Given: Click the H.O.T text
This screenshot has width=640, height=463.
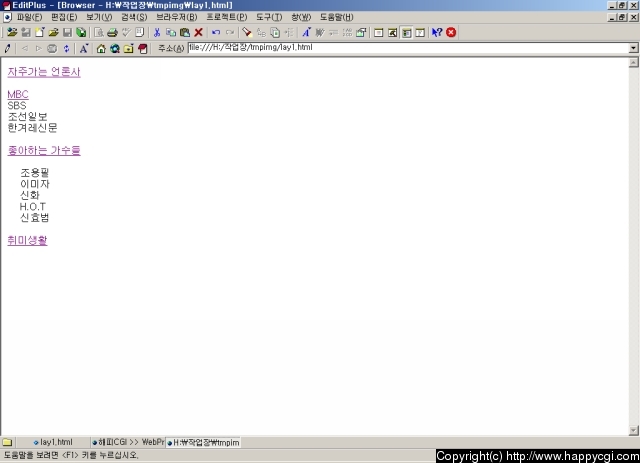Looking at the screenshot, I should [x=33, y=207].
